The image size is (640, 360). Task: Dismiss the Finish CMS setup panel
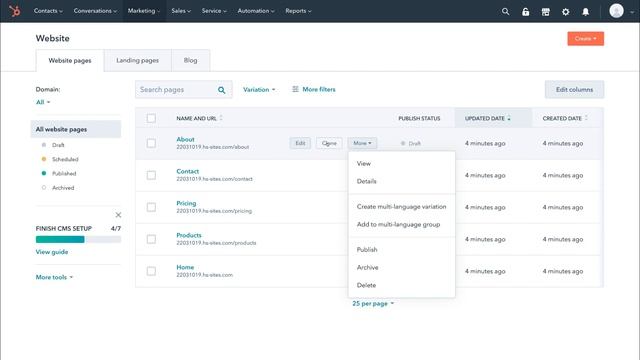tap(118, 215)
